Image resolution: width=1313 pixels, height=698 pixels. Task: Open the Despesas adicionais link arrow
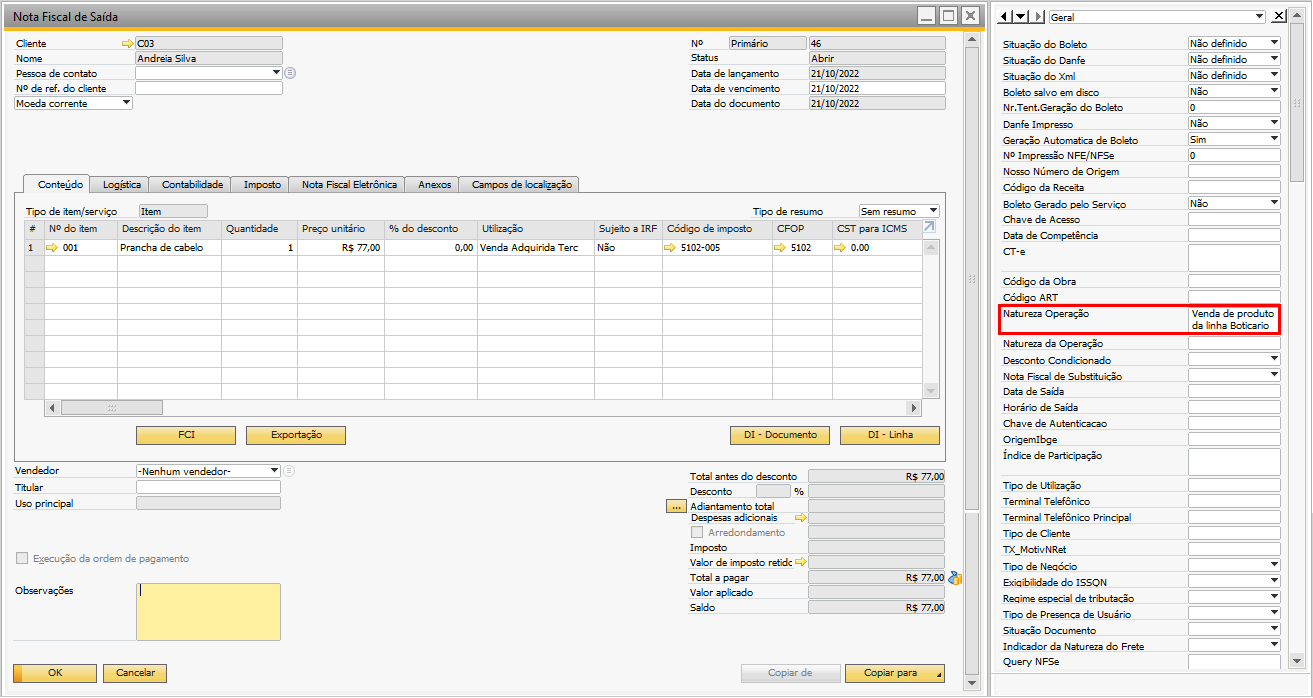tap(800, 518)
